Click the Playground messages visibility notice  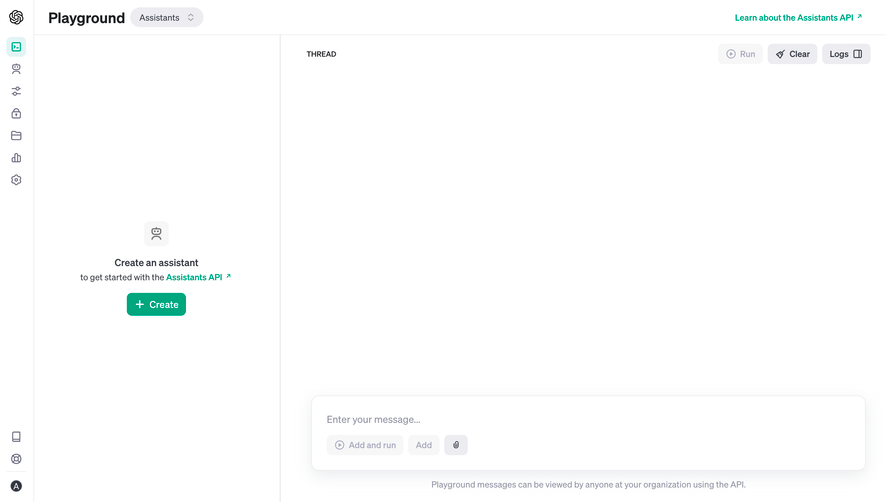588,484
